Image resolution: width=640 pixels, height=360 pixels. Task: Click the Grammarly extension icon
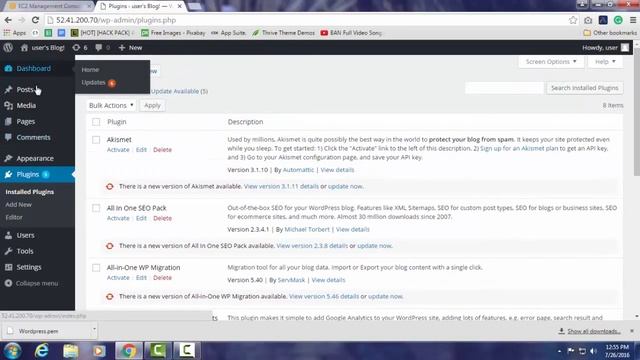618,20
